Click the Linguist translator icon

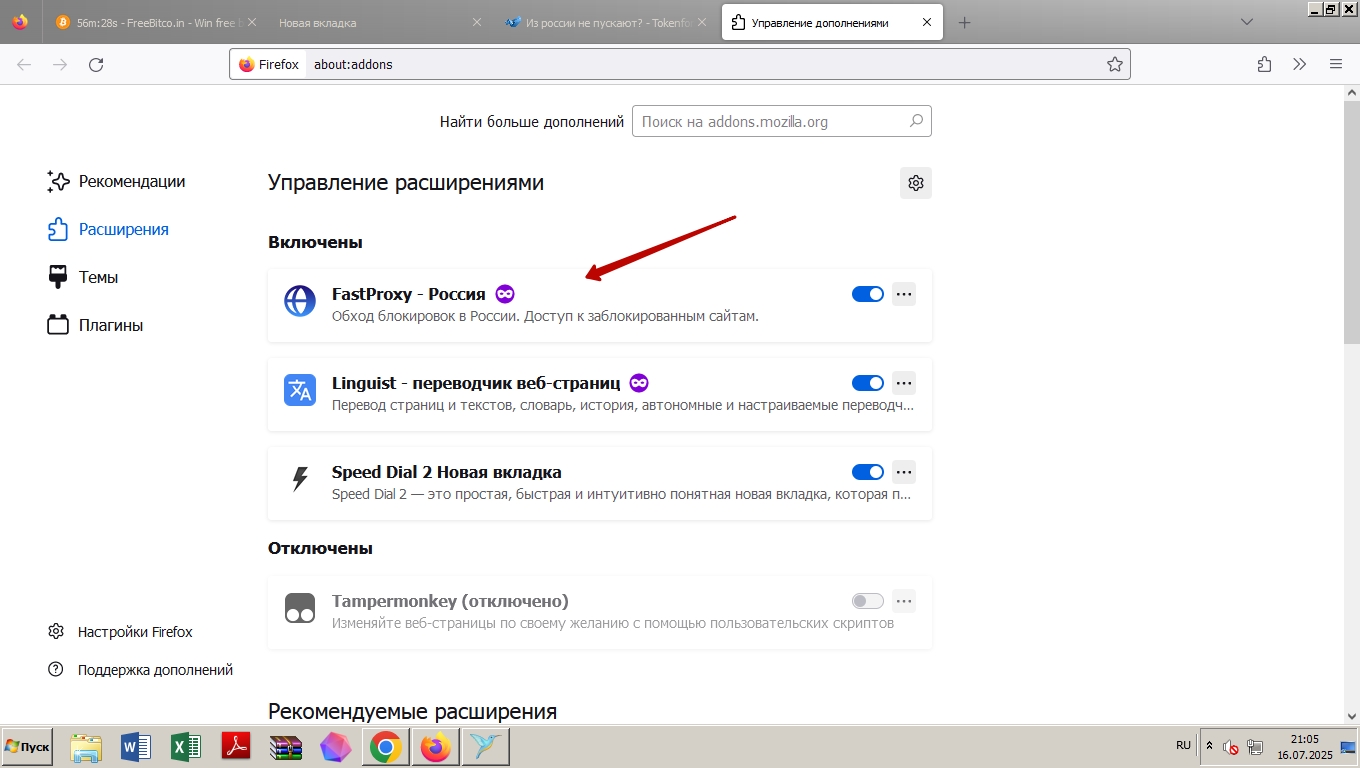300,390
